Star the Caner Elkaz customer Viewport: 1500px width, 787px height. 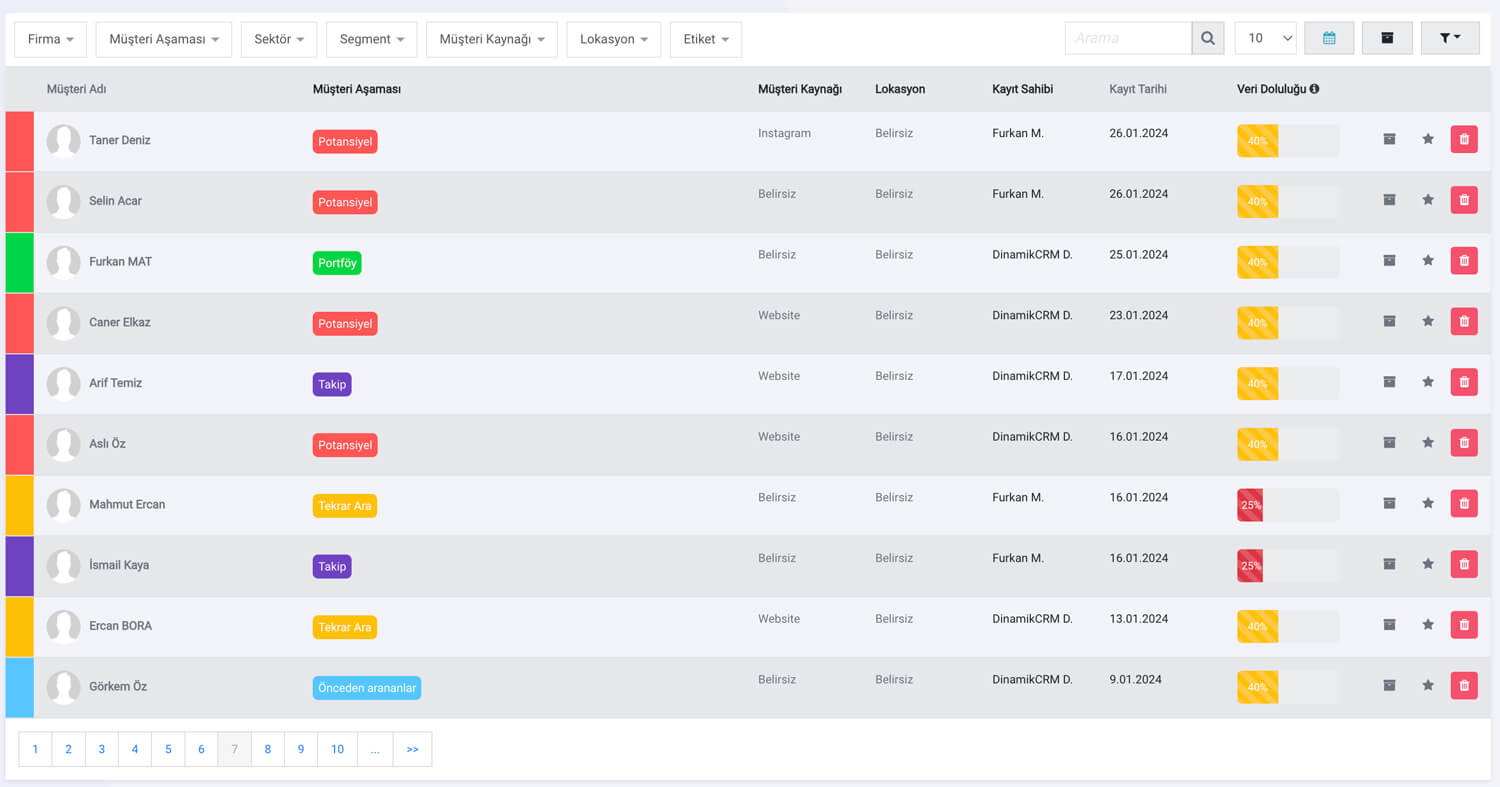[x=1428, y=321]
